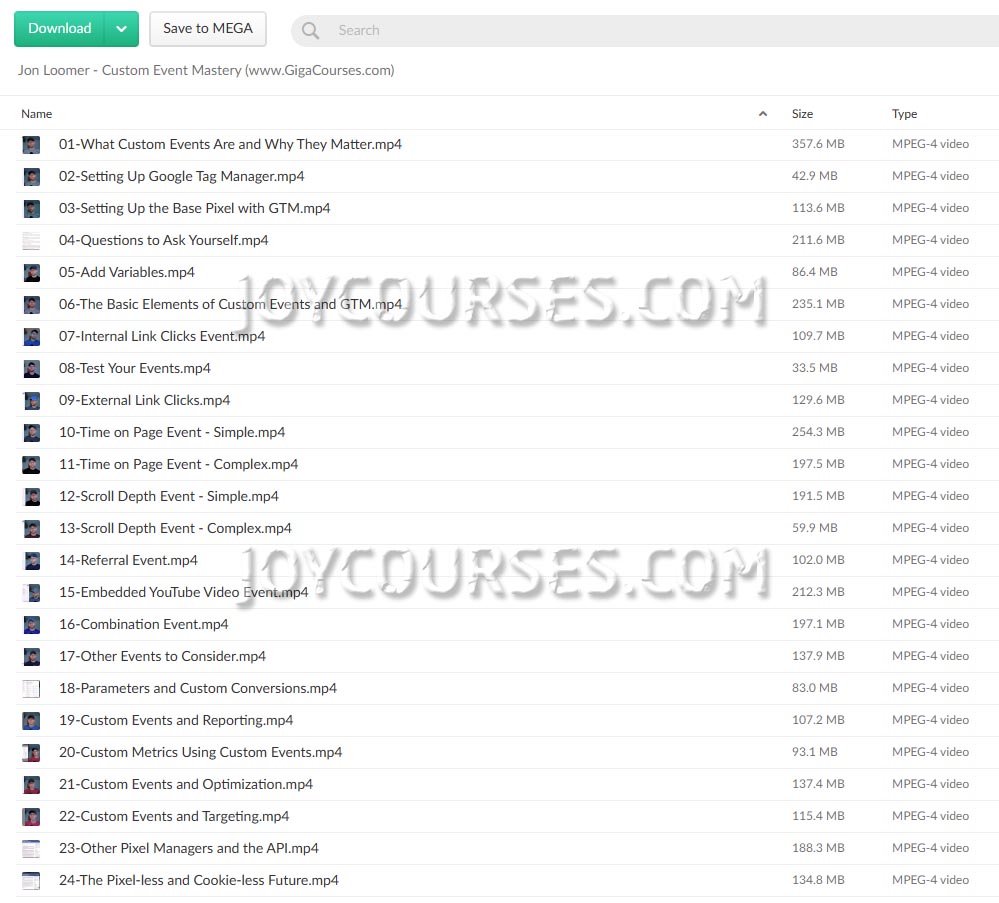Click thumbnail of 22-Custom Events and Targeting
The image size is (999, 903).
(31, 816)
